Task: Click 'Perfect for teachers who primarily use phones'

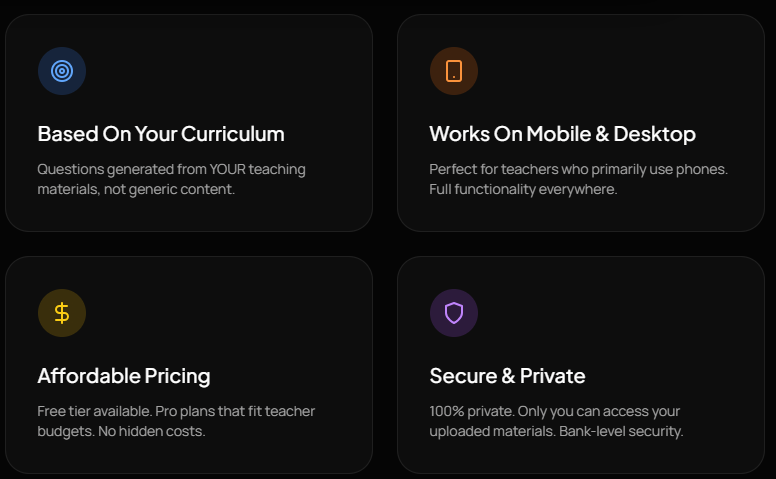Action: click(x=567, y=169)
